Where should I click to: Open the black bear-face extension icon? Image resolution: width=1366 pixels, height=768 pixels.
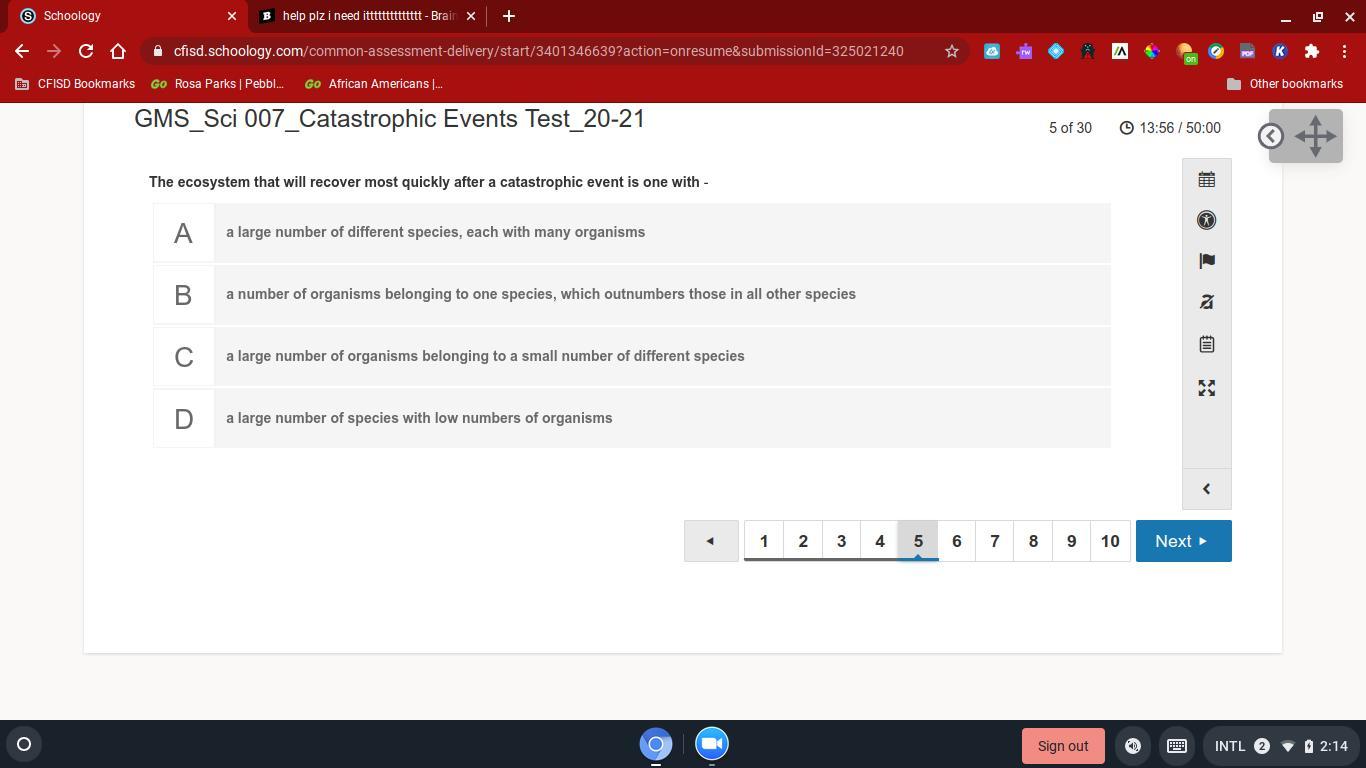(x=1088, y=51)
